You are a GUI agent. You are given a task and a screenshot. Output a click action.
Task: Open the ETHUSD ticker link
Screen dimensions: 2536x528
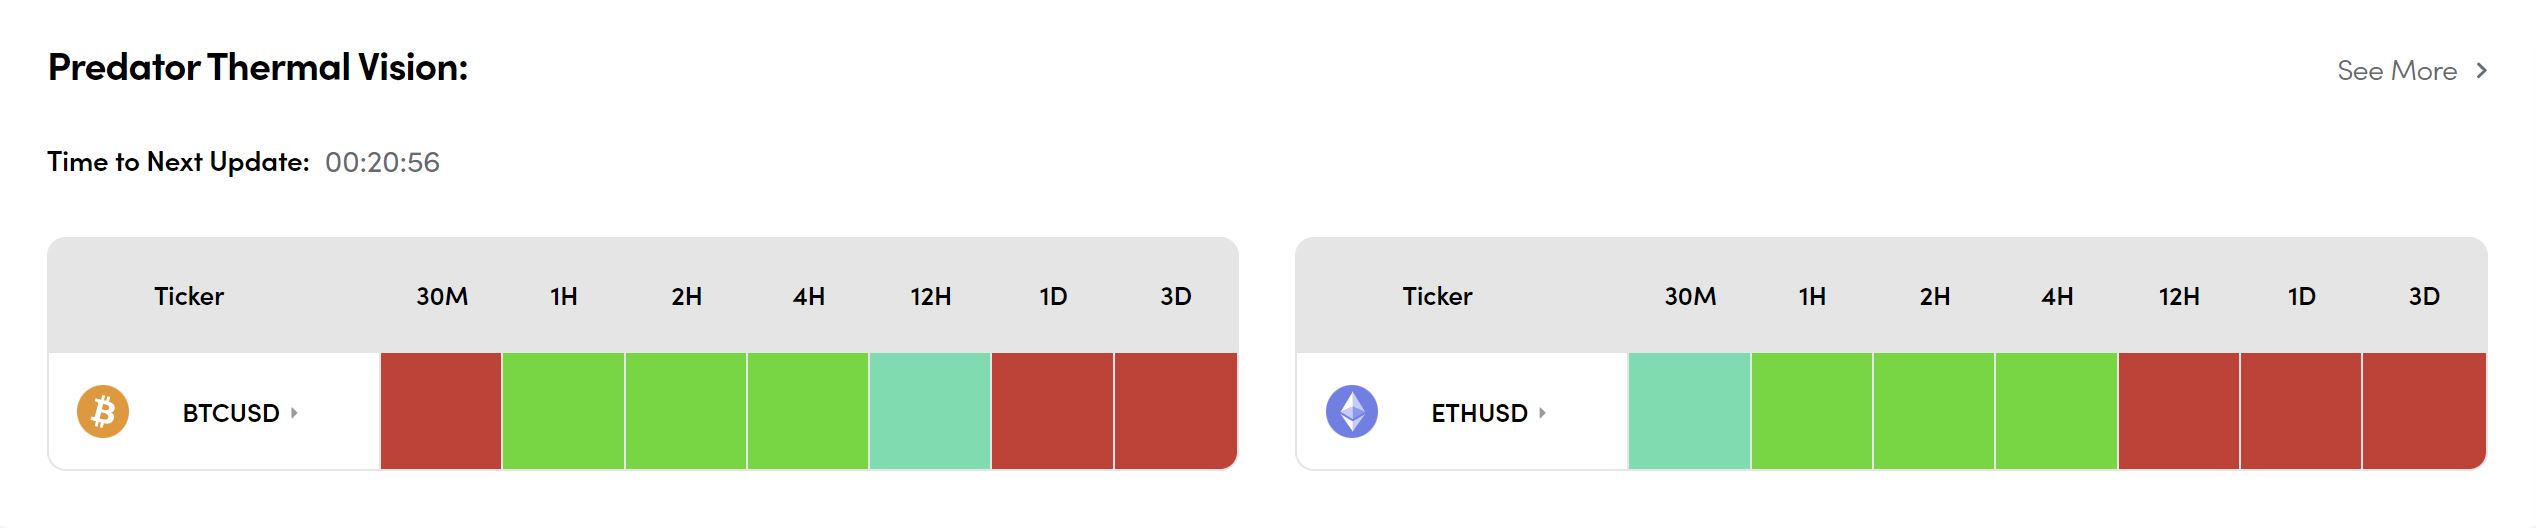click(x=1479, y=413)
